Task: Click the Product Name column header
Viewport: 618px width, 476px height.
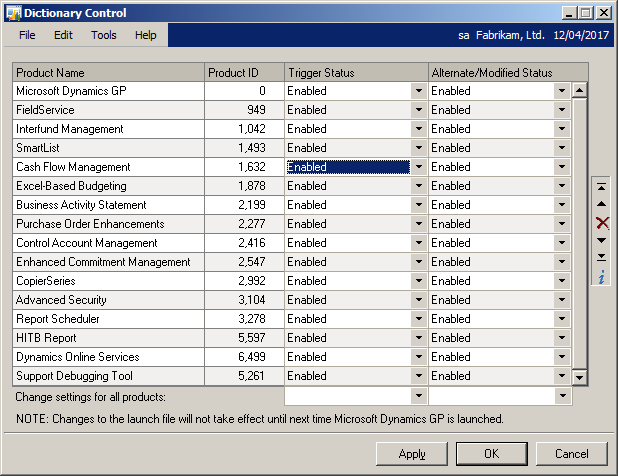Action: point(108,73)
